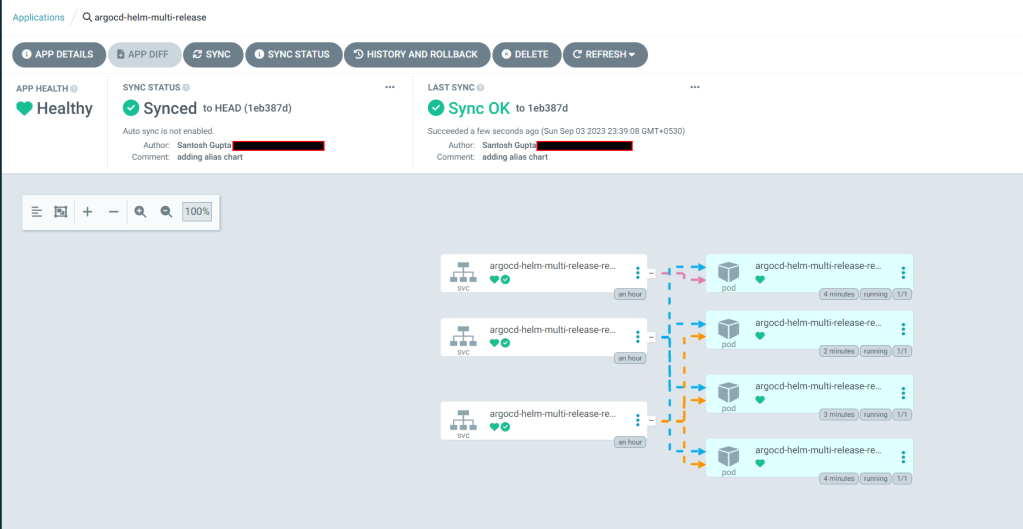This screenshot has width=1023, height=529.
Task: Start a SYNC of the application
Action: (213, 54)
